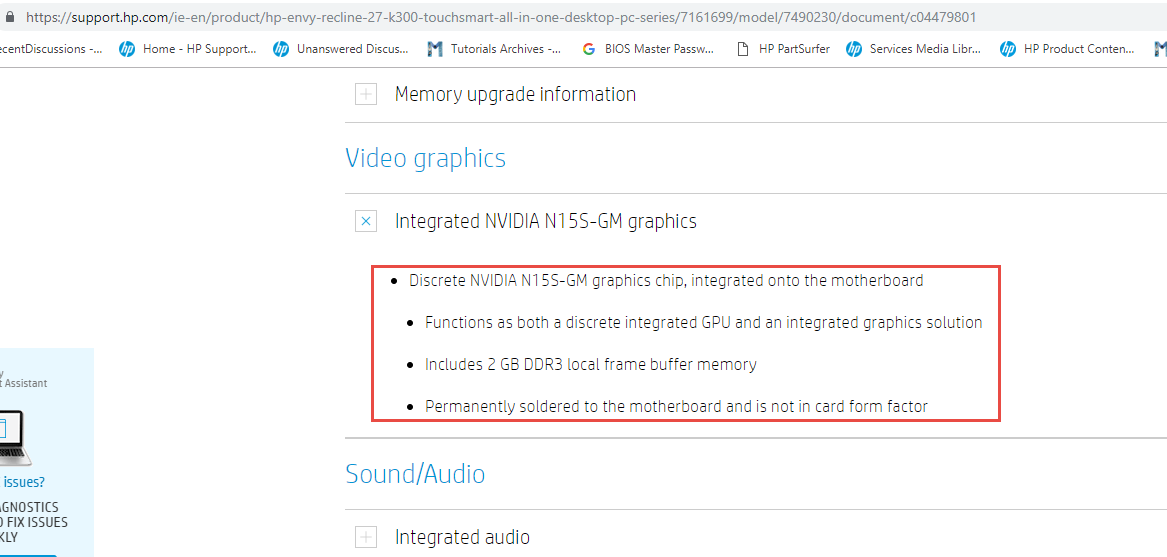Open the BIOS Master Password Google bookmark icon
The width and height of the screenshot is (1167, 557).
(x=588, y=49)
